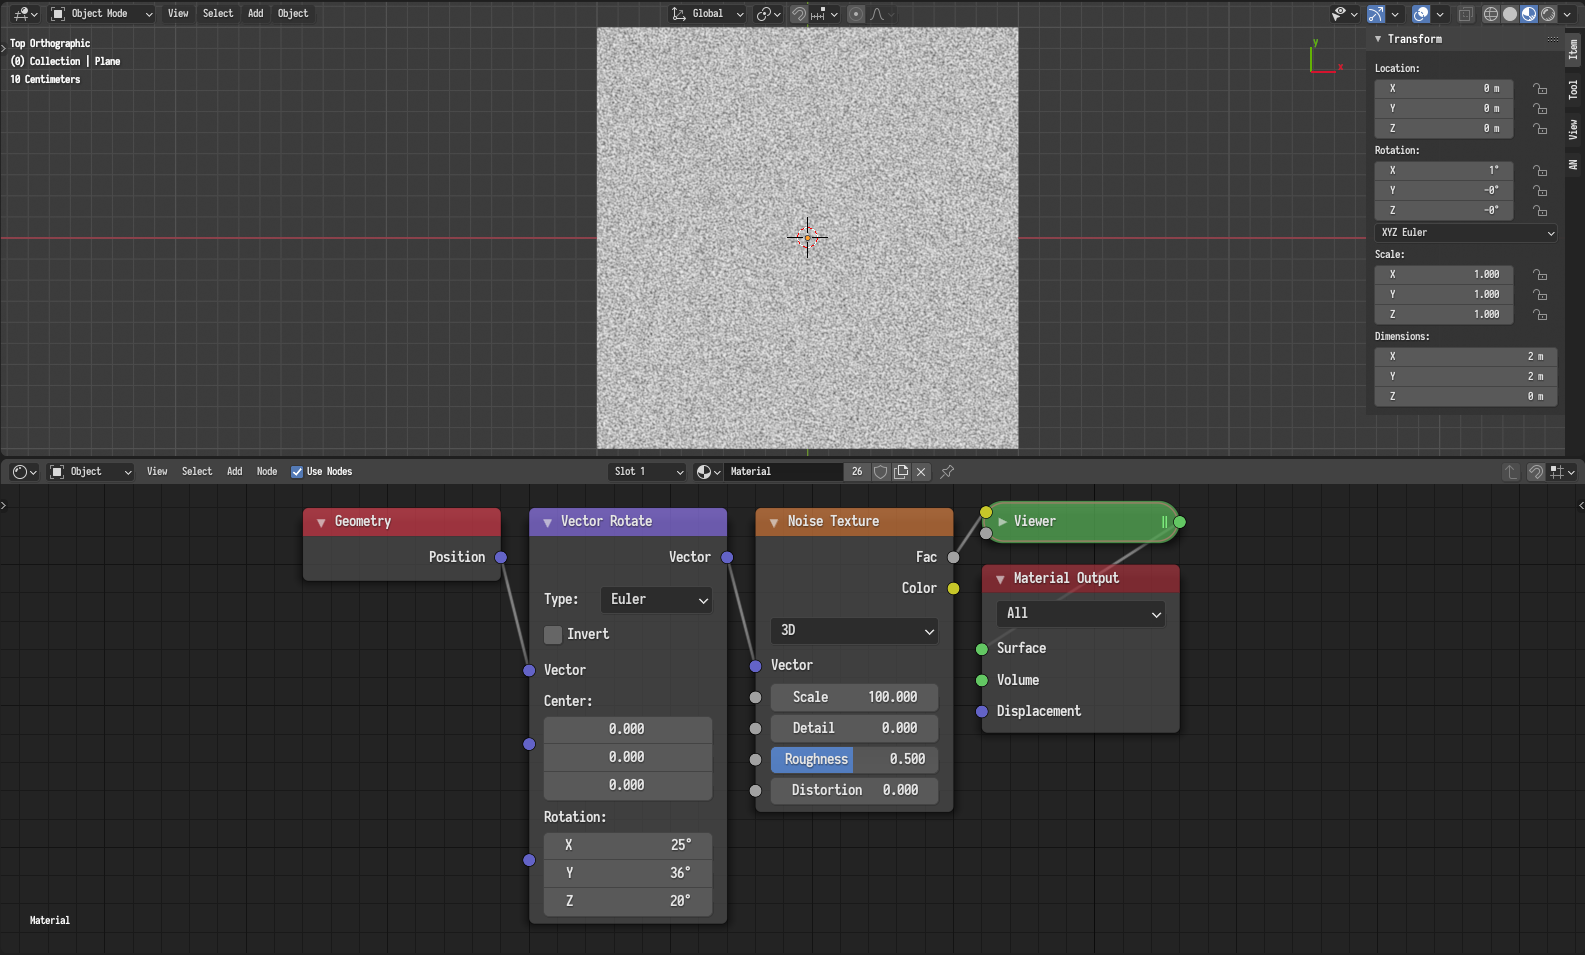Viewport: 1585px width, 955px height.
Task: Open the viewport shading options dropdown
Action: coord(1566,14)
